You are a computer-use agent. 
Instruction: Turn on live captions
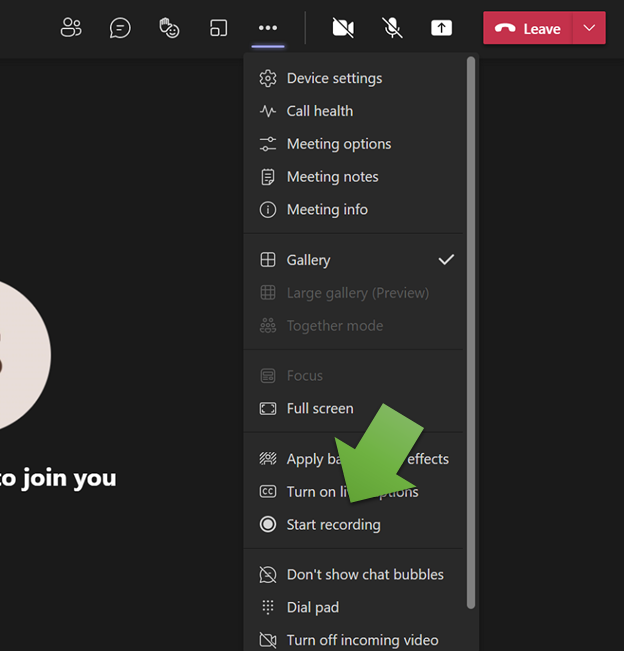[354, 492]
